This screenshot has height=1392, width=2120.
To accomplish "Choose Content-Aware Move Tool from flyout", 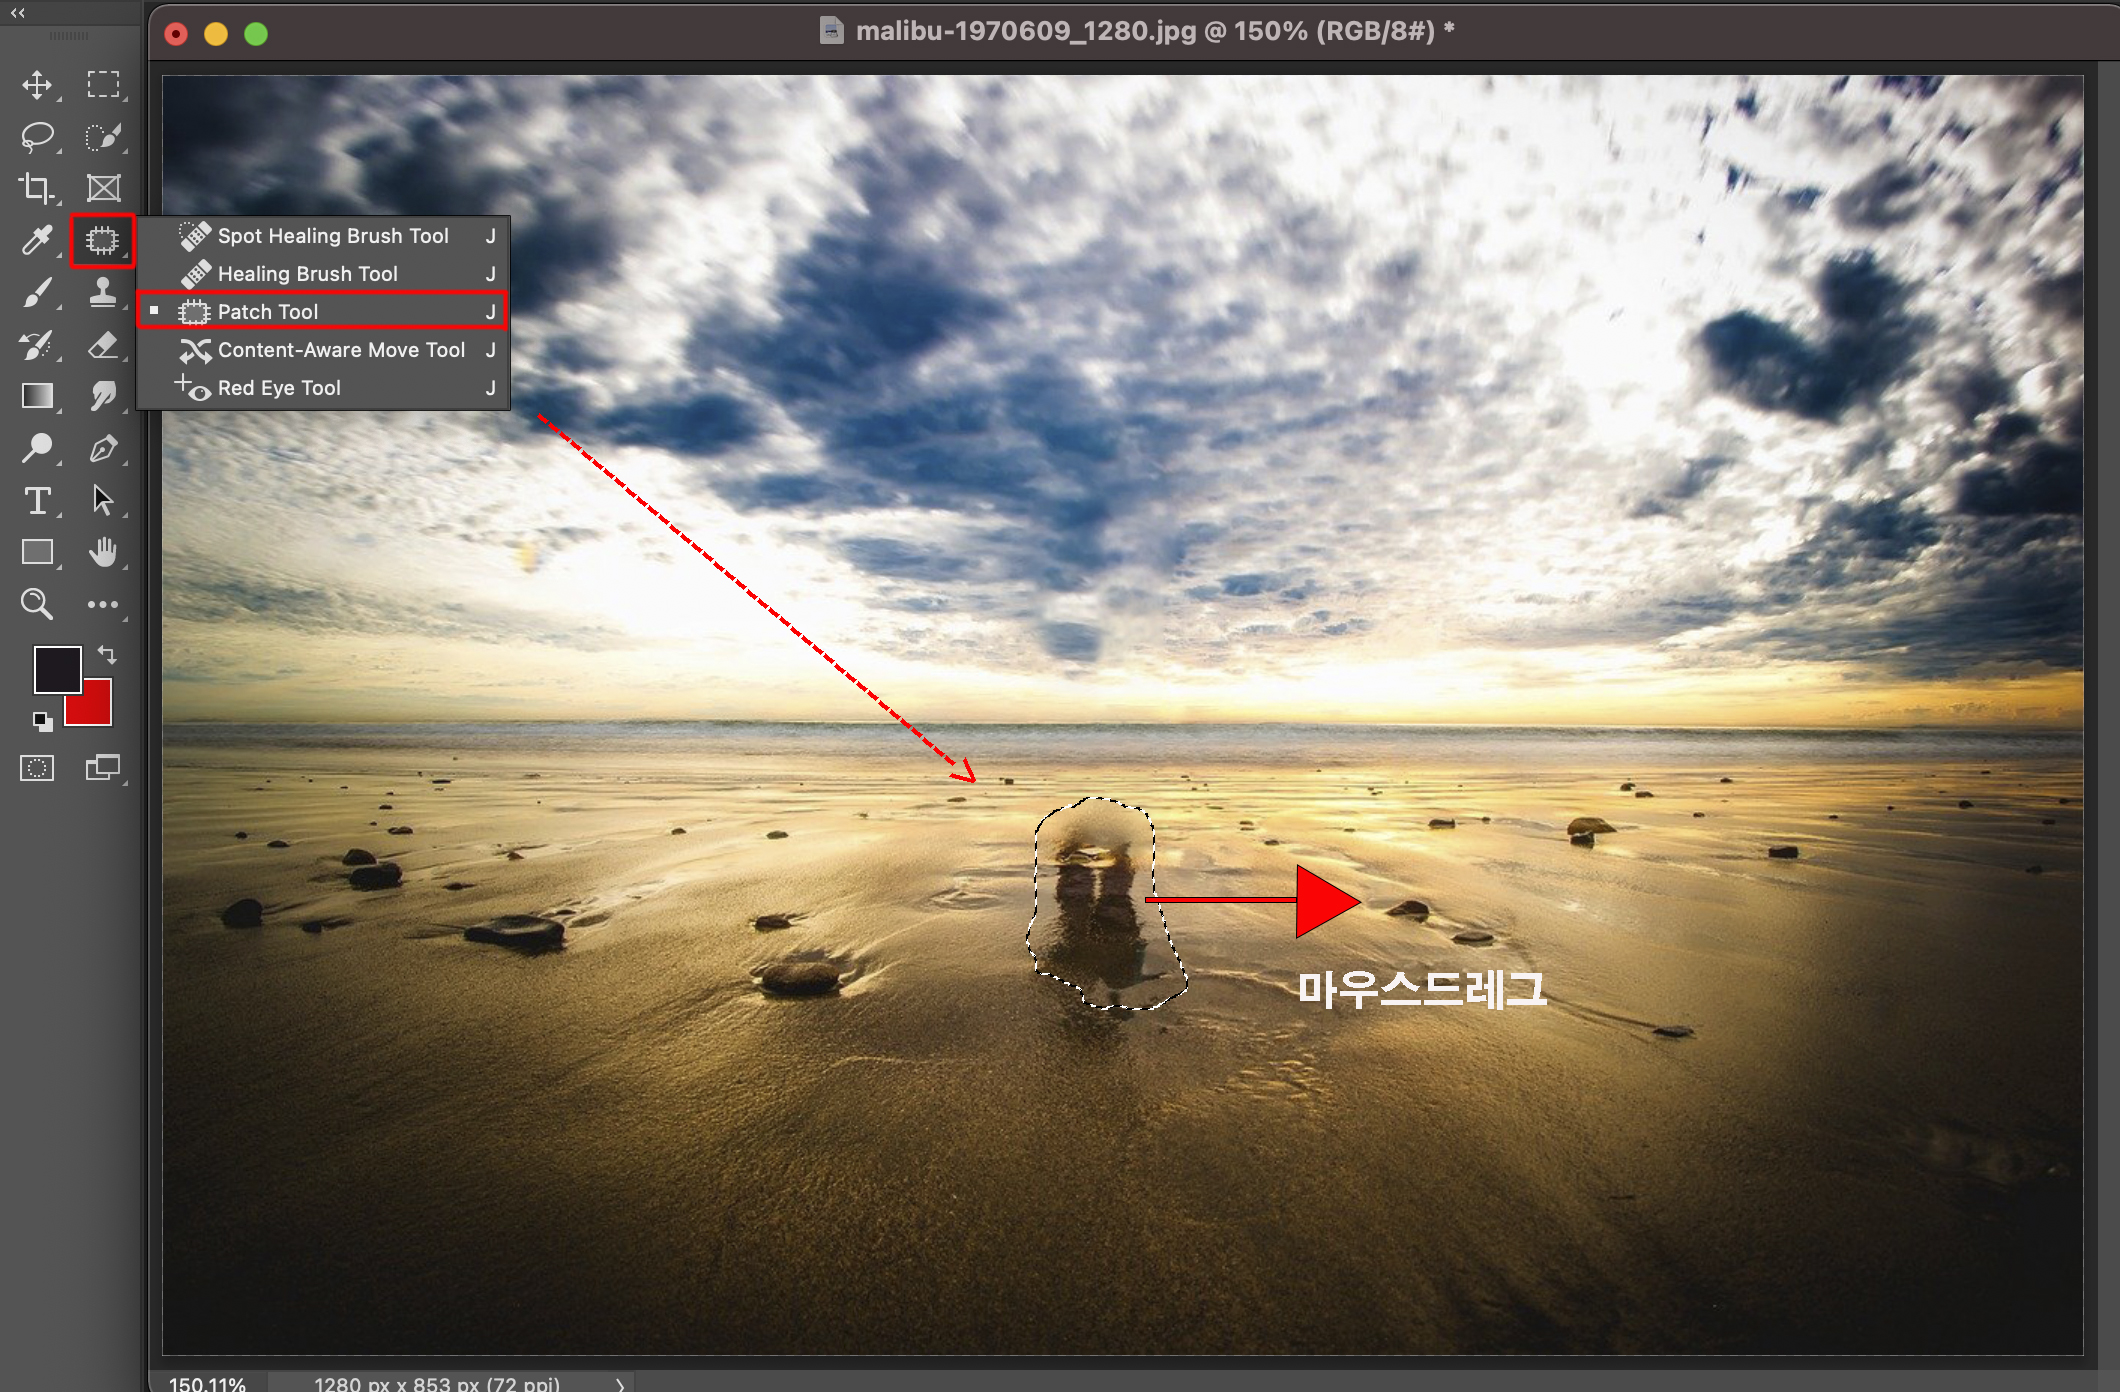I will point(340,350).
